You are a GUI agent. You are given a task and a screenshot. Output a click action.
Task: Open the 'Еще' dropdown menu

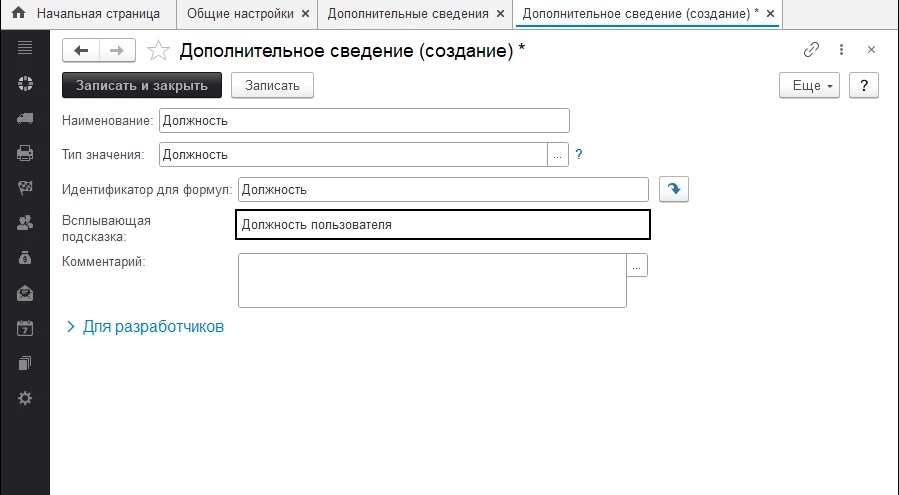pyautogui.click(x=807, y=86)
